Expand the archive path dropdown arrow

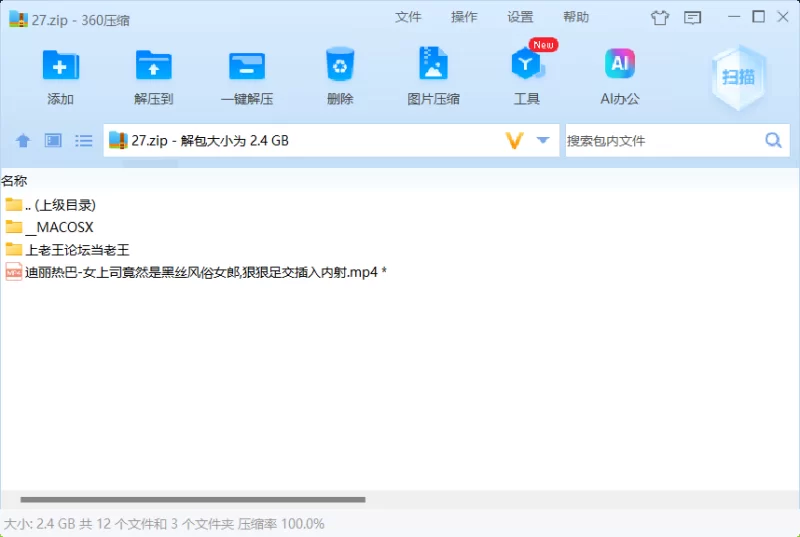[543, 141]
